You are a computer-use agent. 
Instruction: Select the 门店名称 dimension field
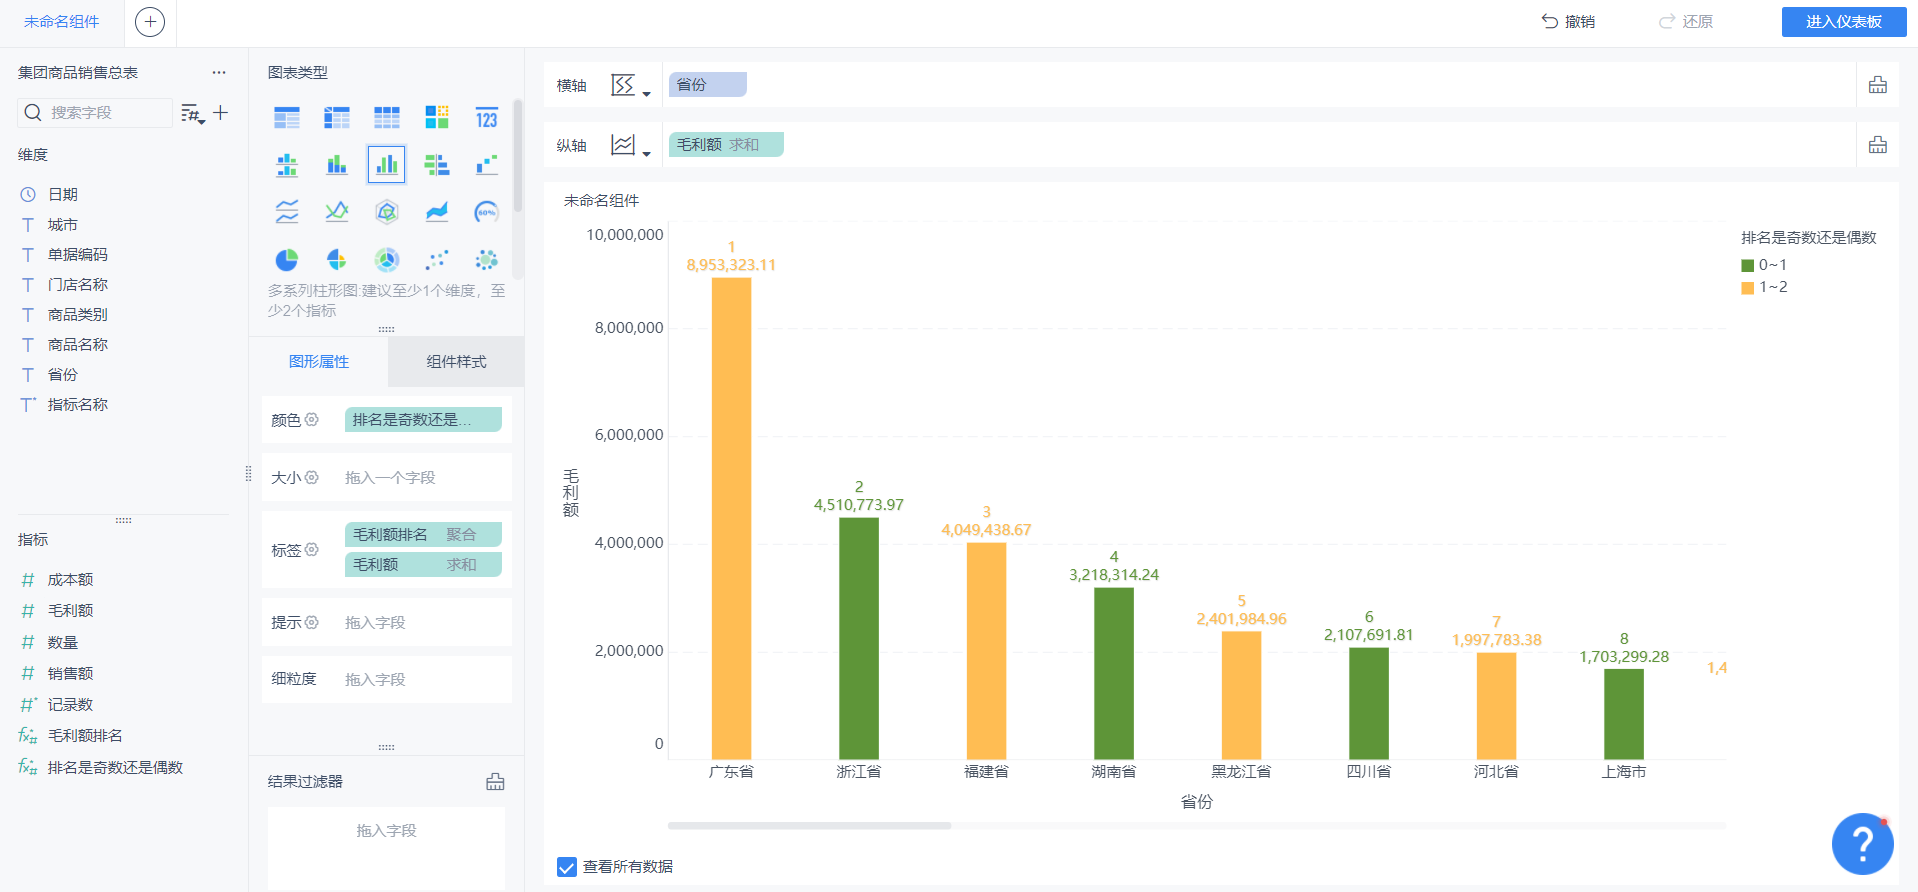pyautogui.click(x=78, y=285)
